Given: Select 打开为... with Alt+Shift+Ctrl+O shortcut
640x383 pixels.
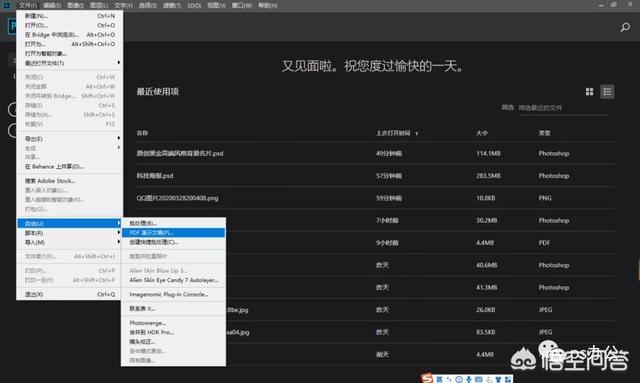Looking at the screenshot, I should [x=70, y=44].
